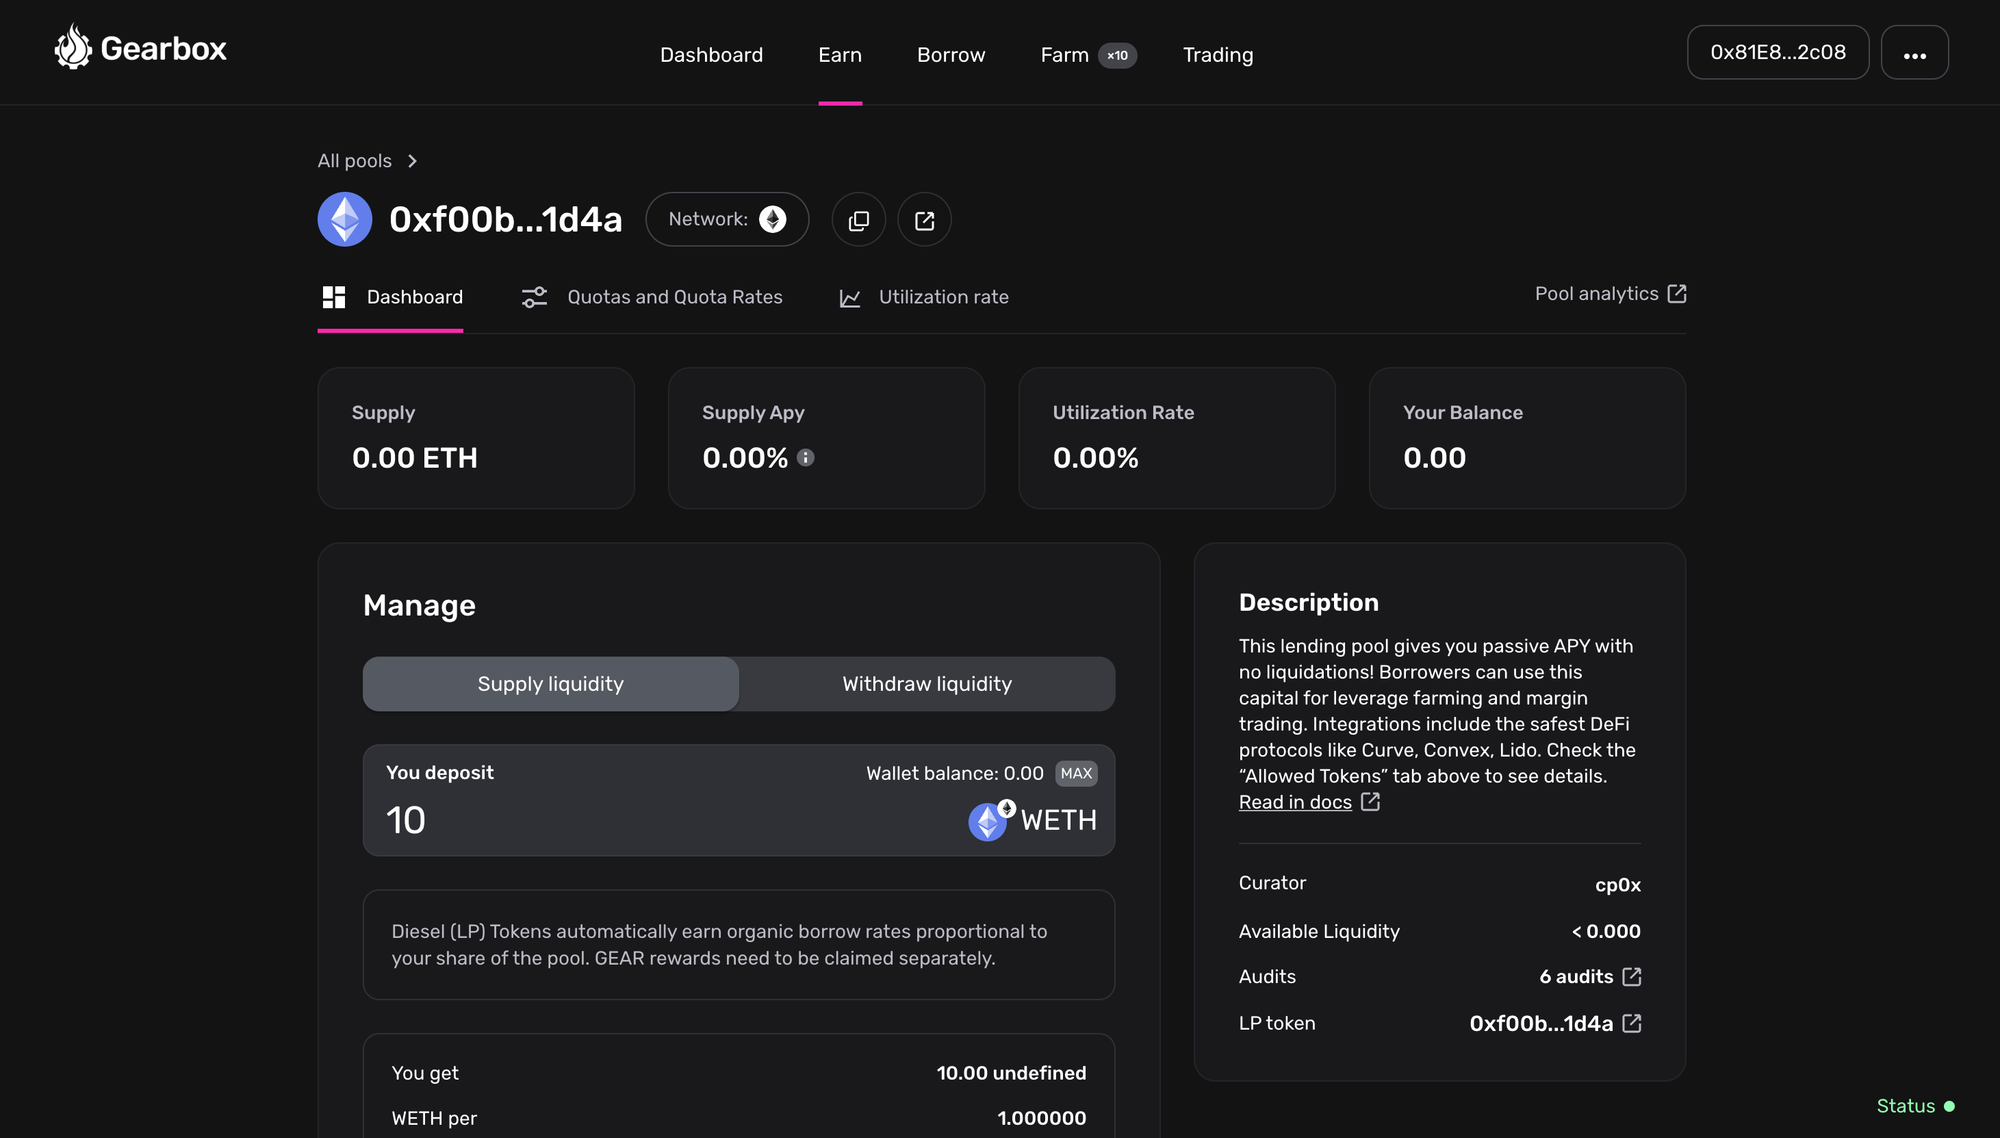Click Supply APY info icon
2000x1138 pixels.
[806, 458]
